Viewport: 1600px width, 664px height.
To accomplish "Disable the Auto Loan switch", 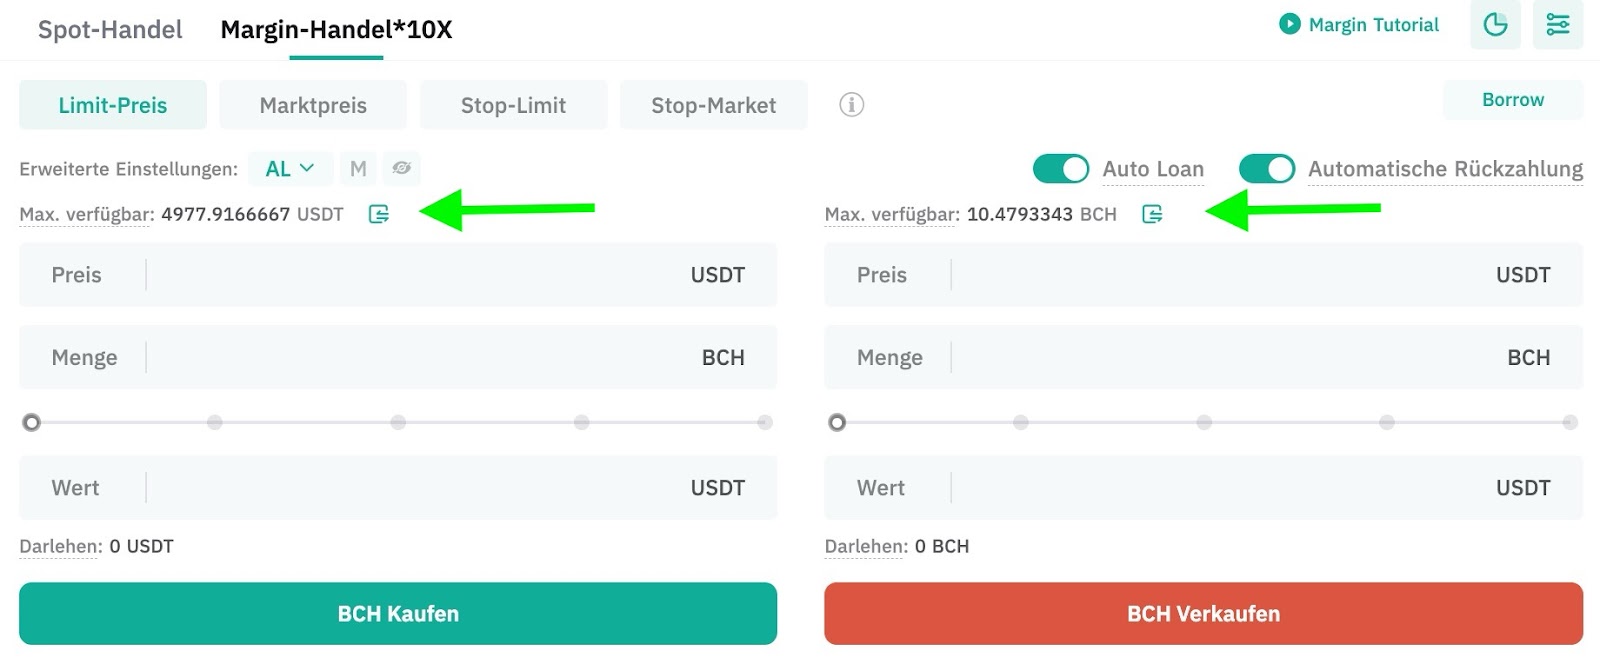I will click(1060, 169).
